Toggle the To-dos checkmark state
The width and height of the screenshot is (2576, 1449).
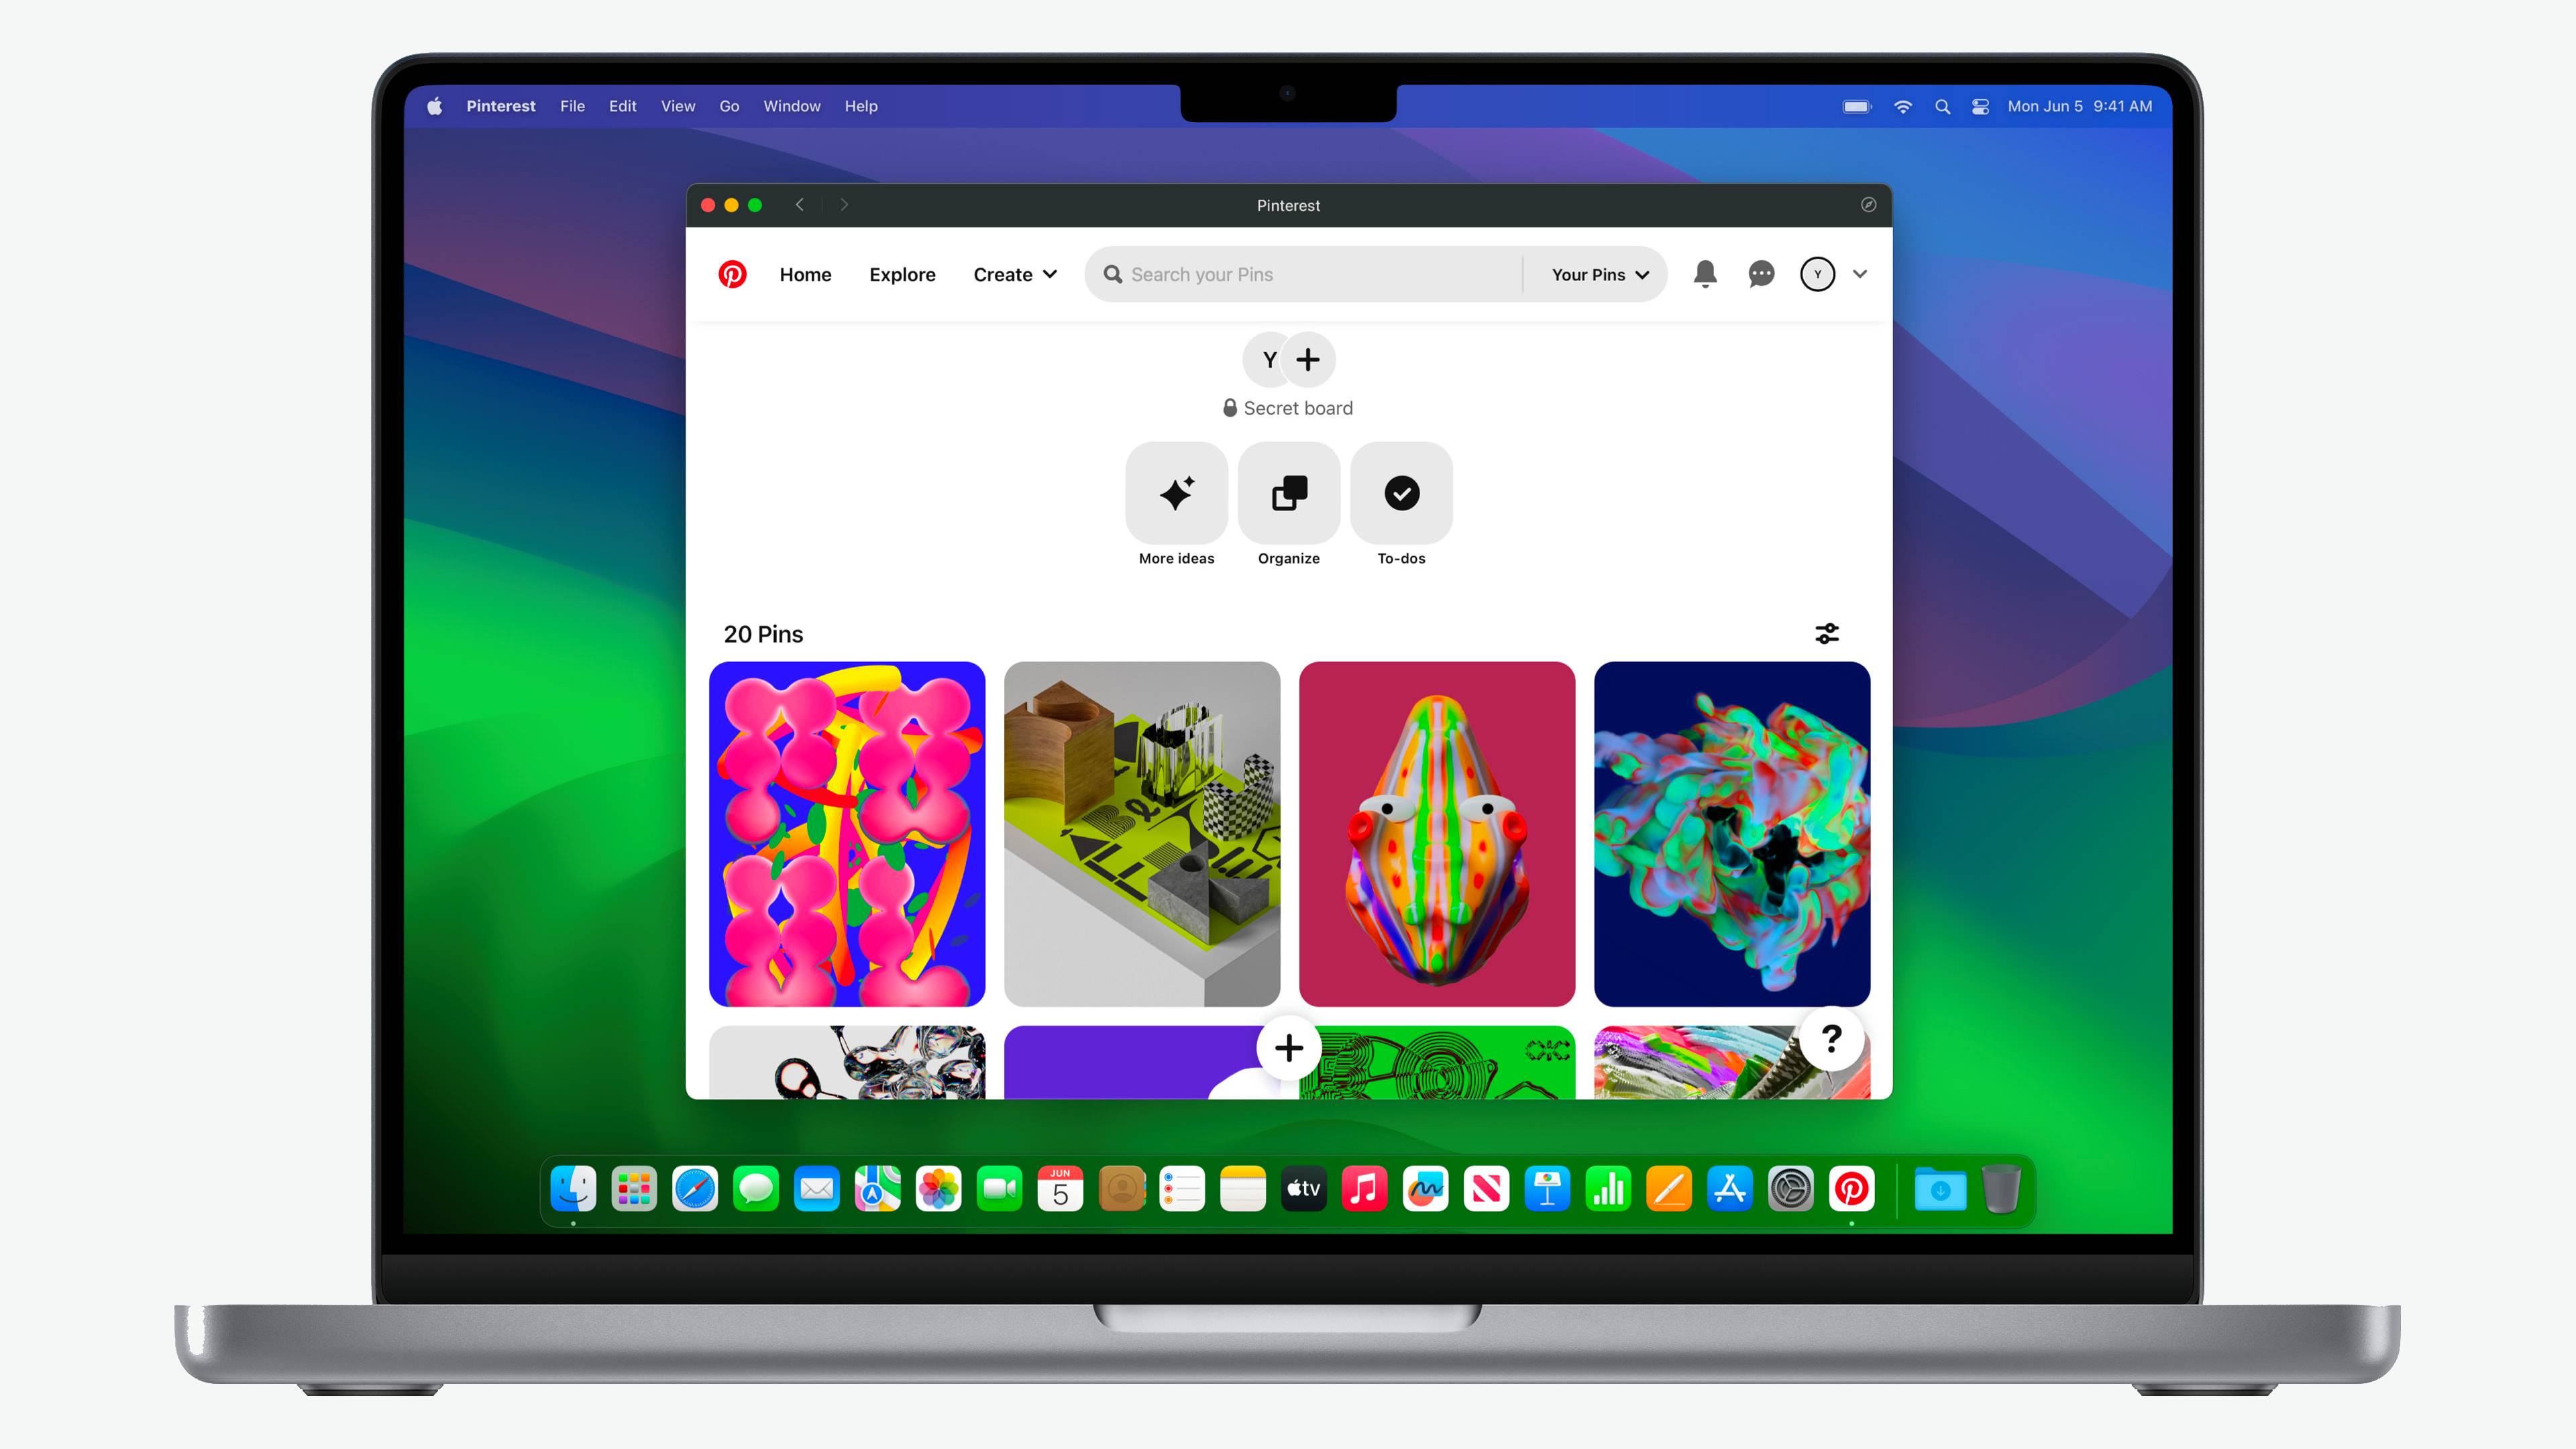pyautogui.click(x=1399, y=492)
